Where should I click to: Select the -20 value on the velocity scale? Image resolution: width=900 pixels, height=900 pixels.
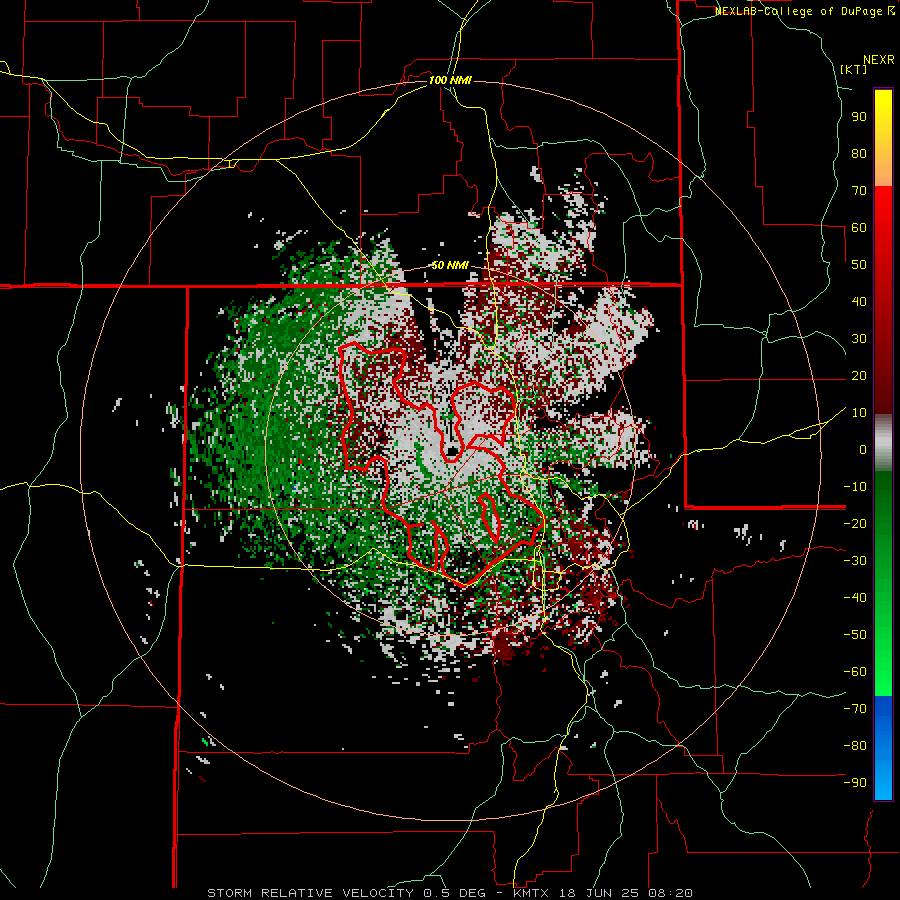[x=855, y=523]
